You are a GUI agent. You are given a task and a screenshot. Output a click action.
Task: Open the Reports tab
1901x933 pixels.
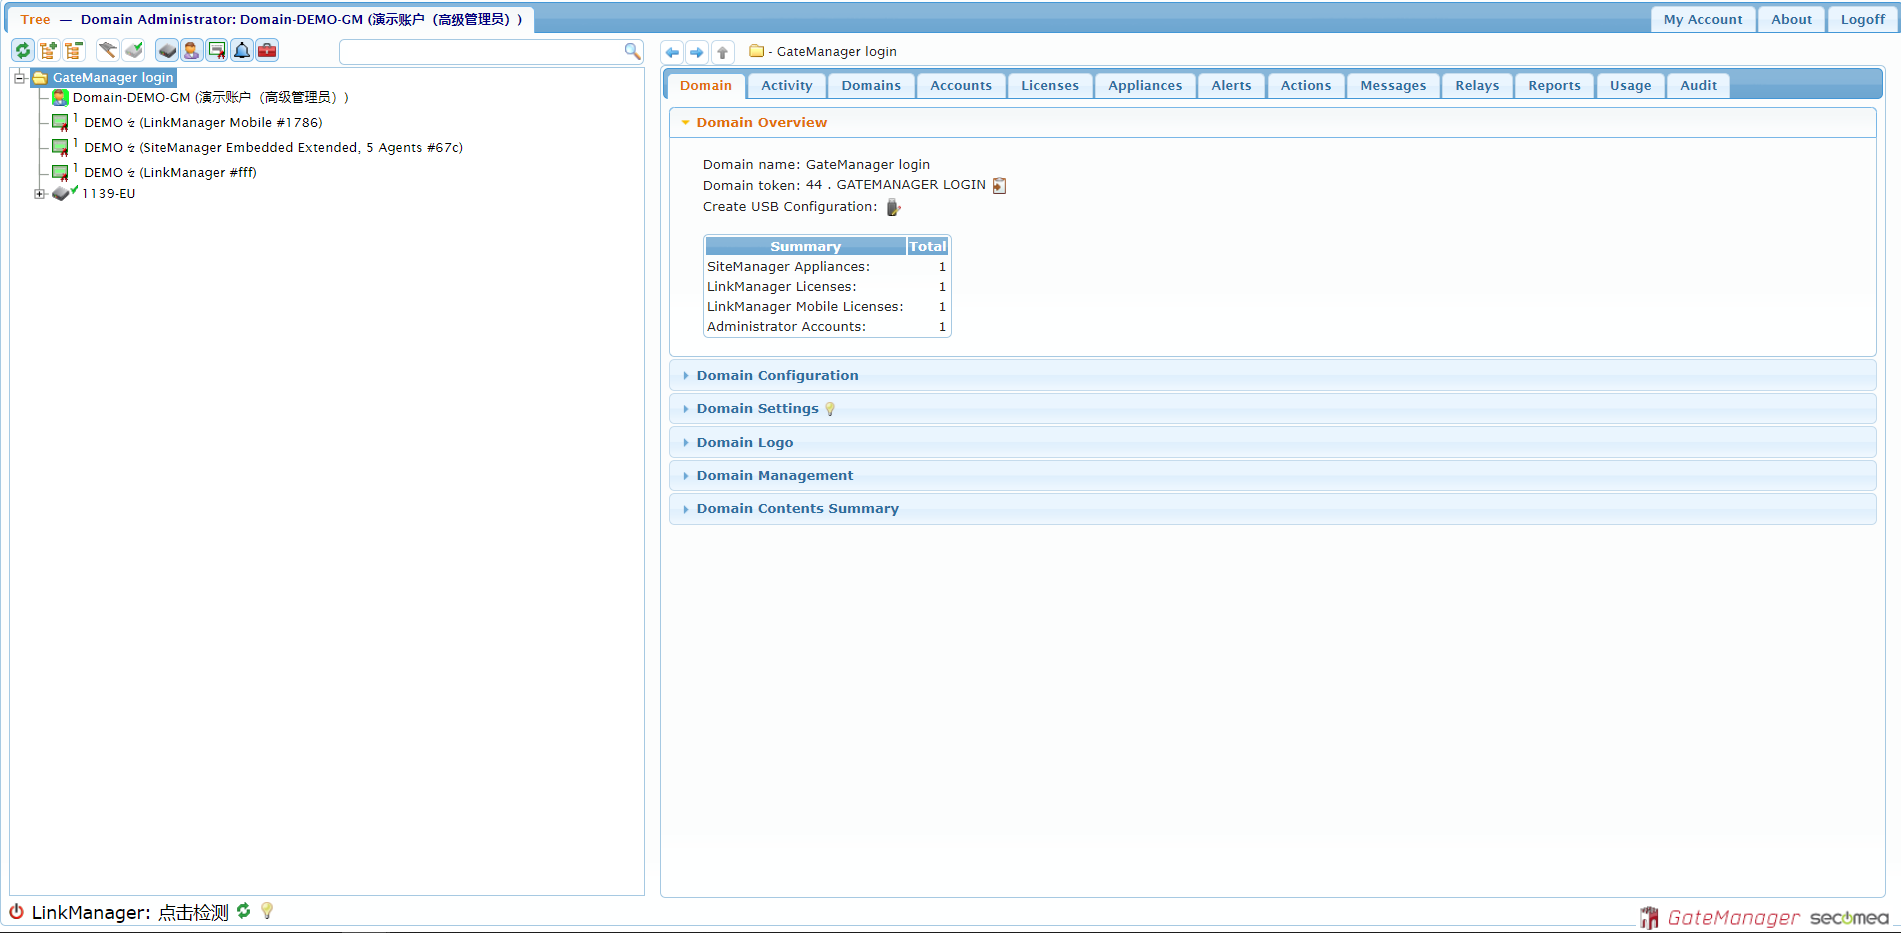1554,86
